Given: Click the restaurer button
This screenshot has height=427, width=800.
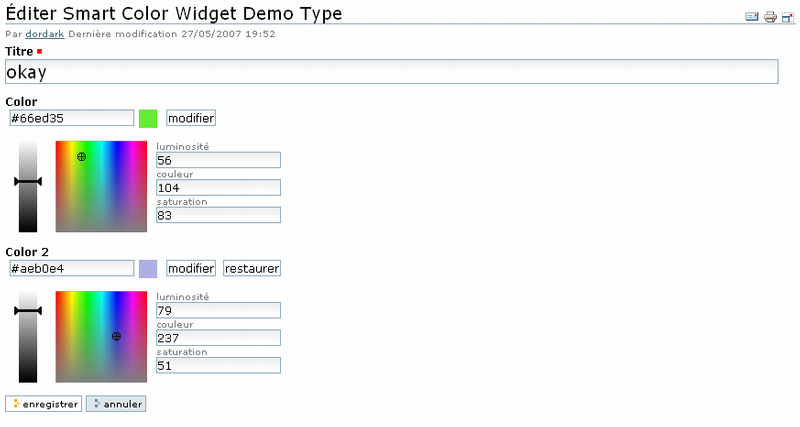Looking at the screenshot, I should tap(252, 268).
